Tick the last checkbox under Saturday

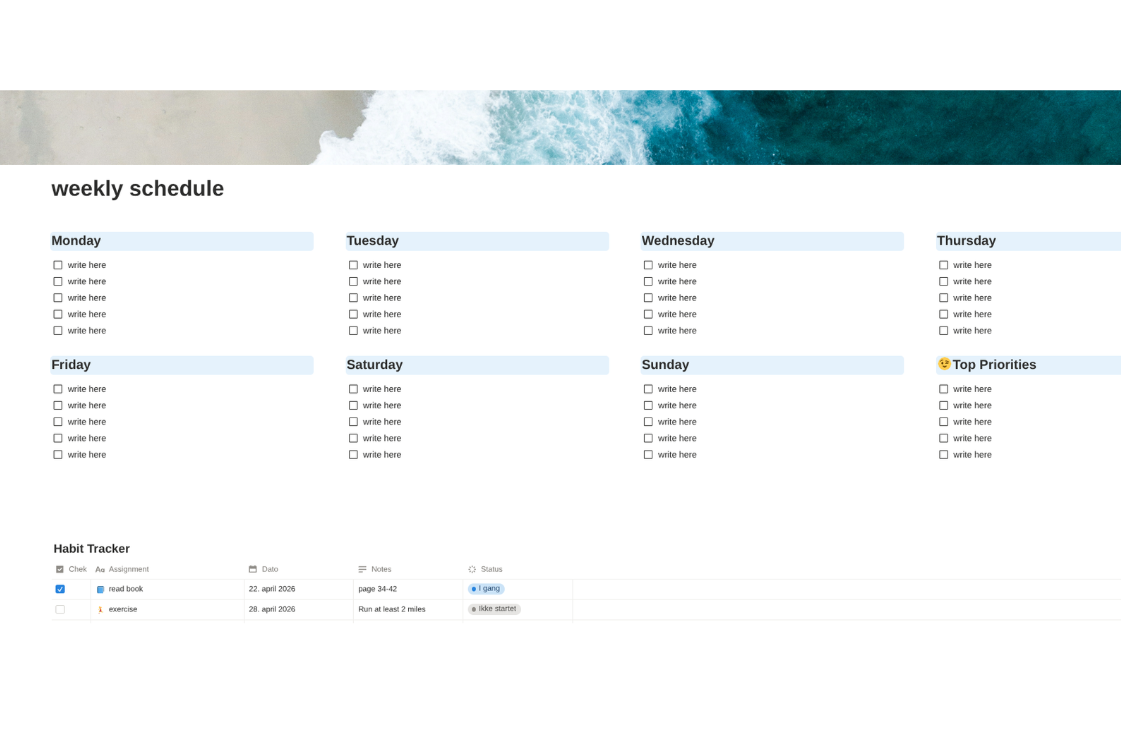[353, 455]
